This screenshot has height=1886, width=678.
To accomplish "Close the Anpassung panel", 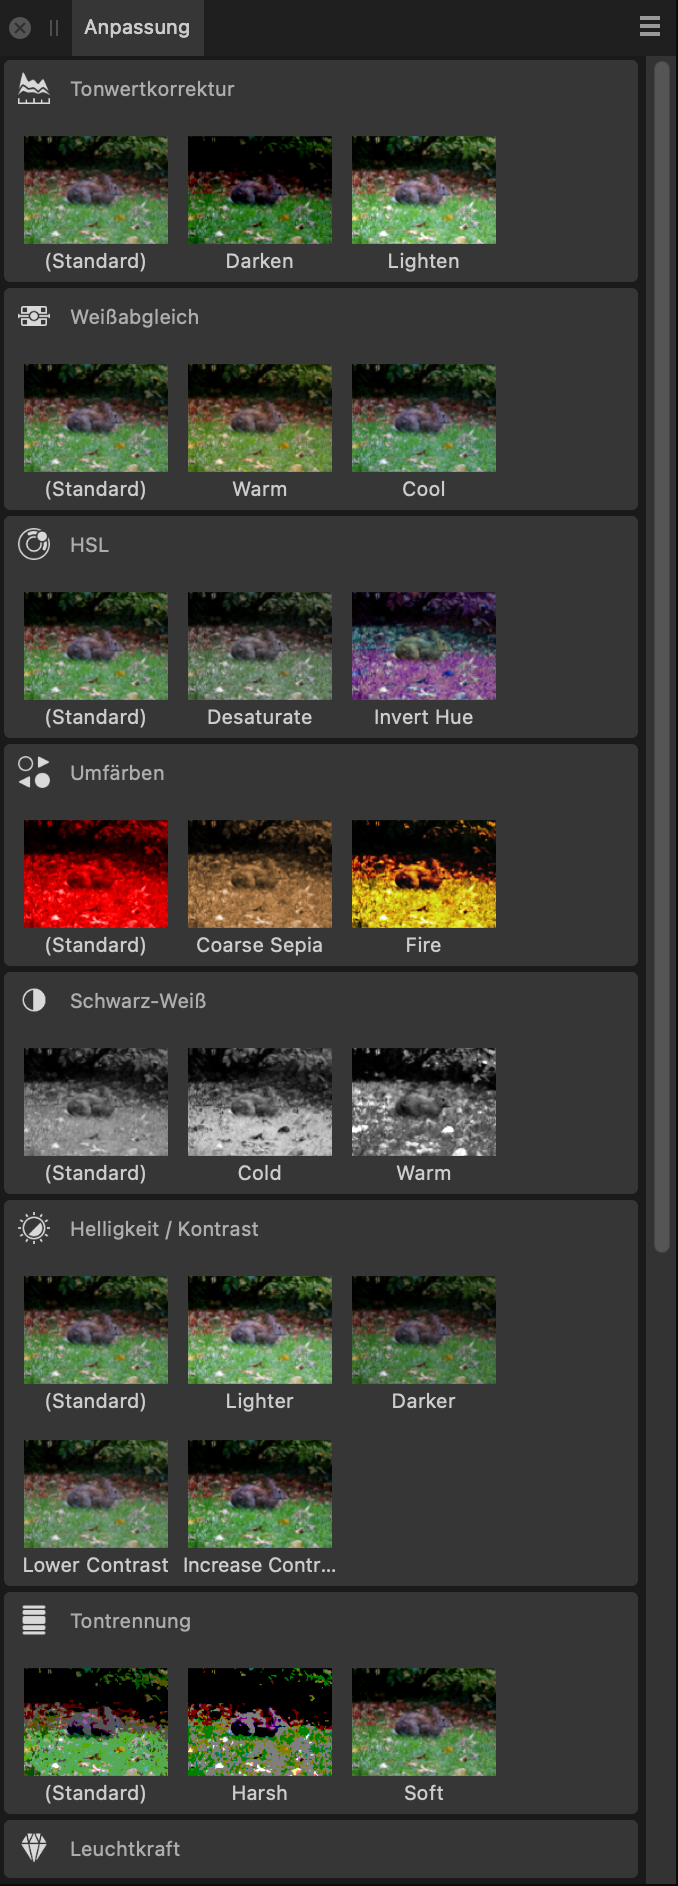I will [x=20, y=28].
